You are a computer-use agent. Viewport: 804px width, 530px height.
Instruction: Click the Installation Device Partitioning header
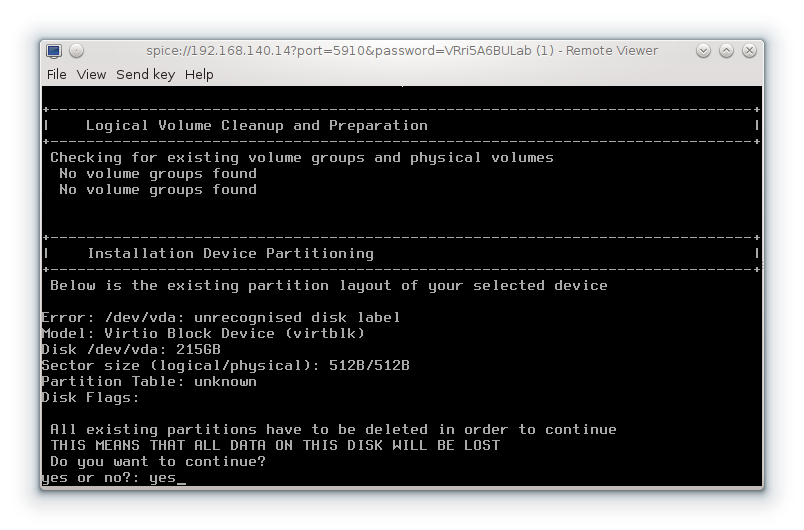[230, 254]
